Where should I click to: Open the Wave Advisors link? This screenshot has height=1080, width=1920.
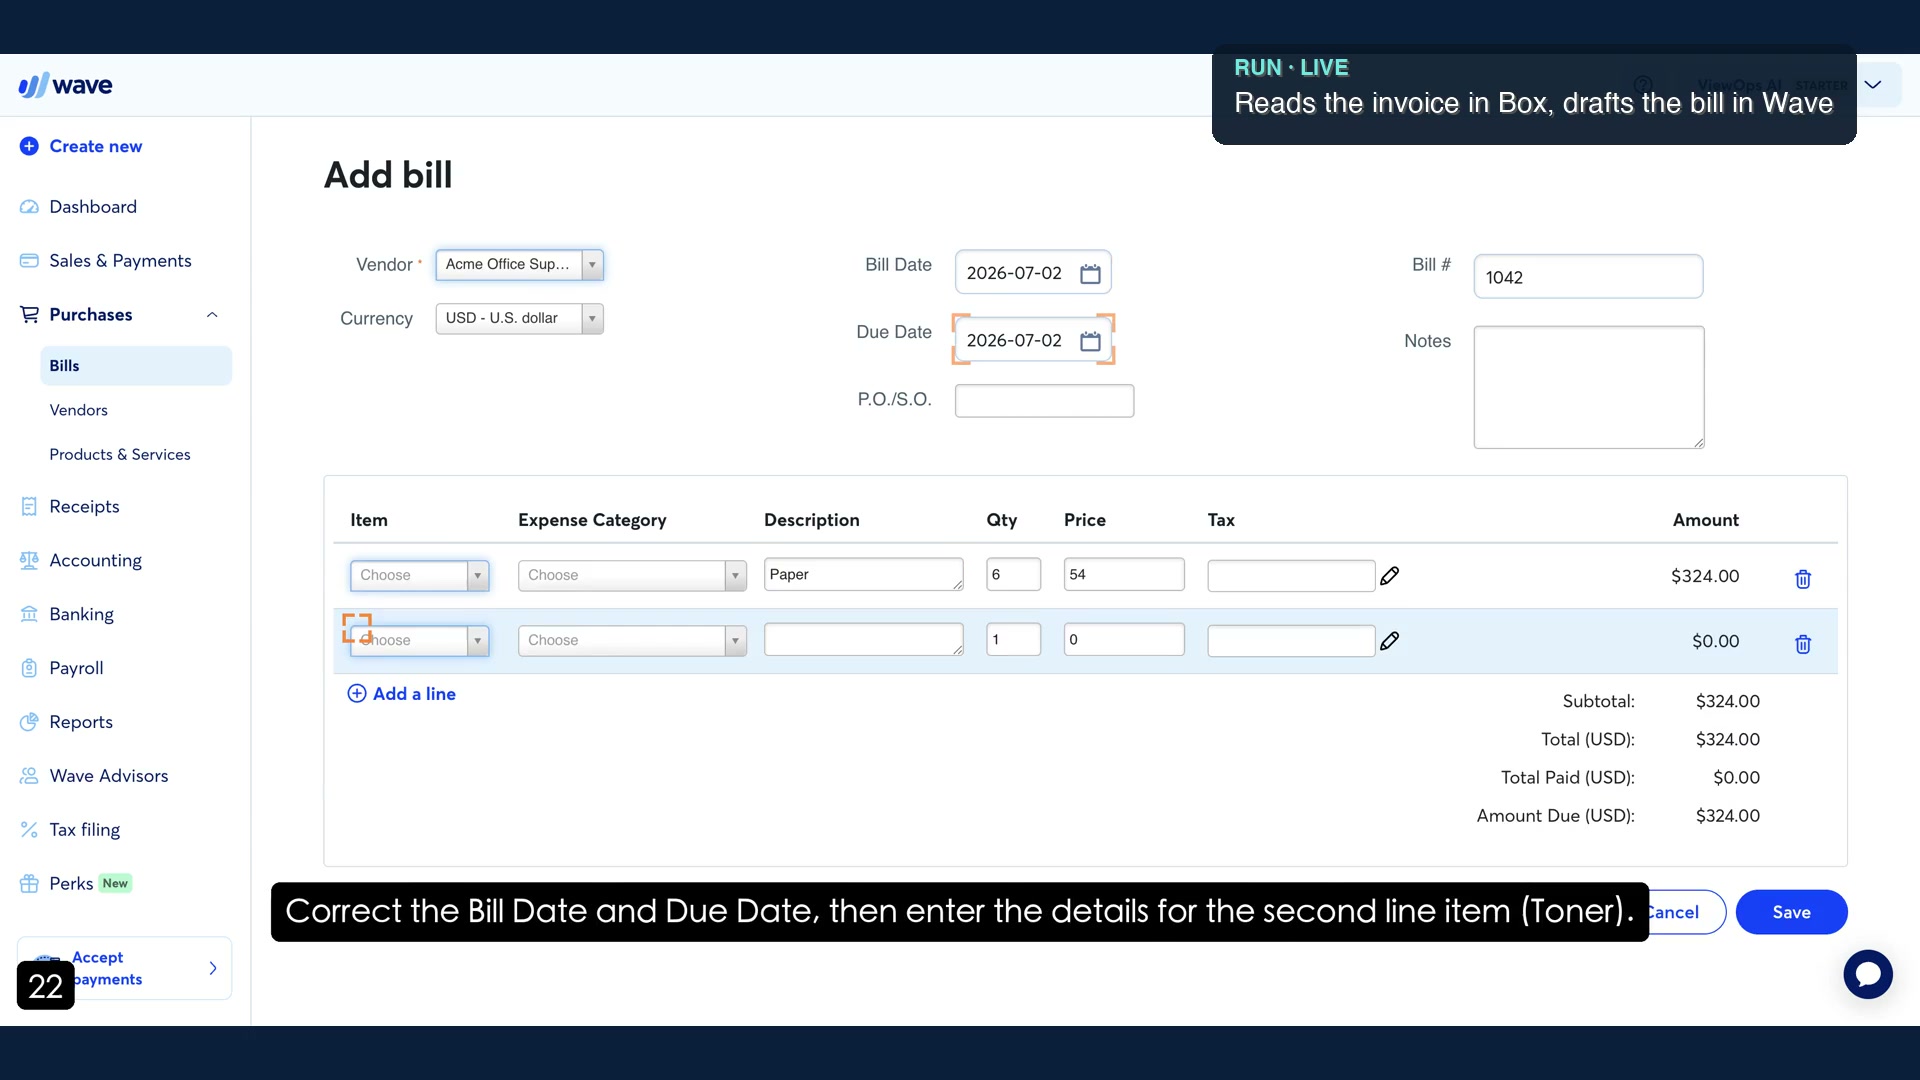coord(109,776)
